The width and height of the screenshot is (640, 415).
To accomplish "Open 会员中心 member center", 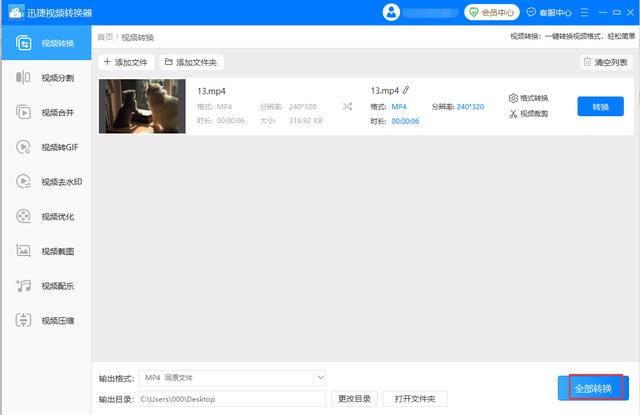I will pyautogui.click(x=491, y=13).
